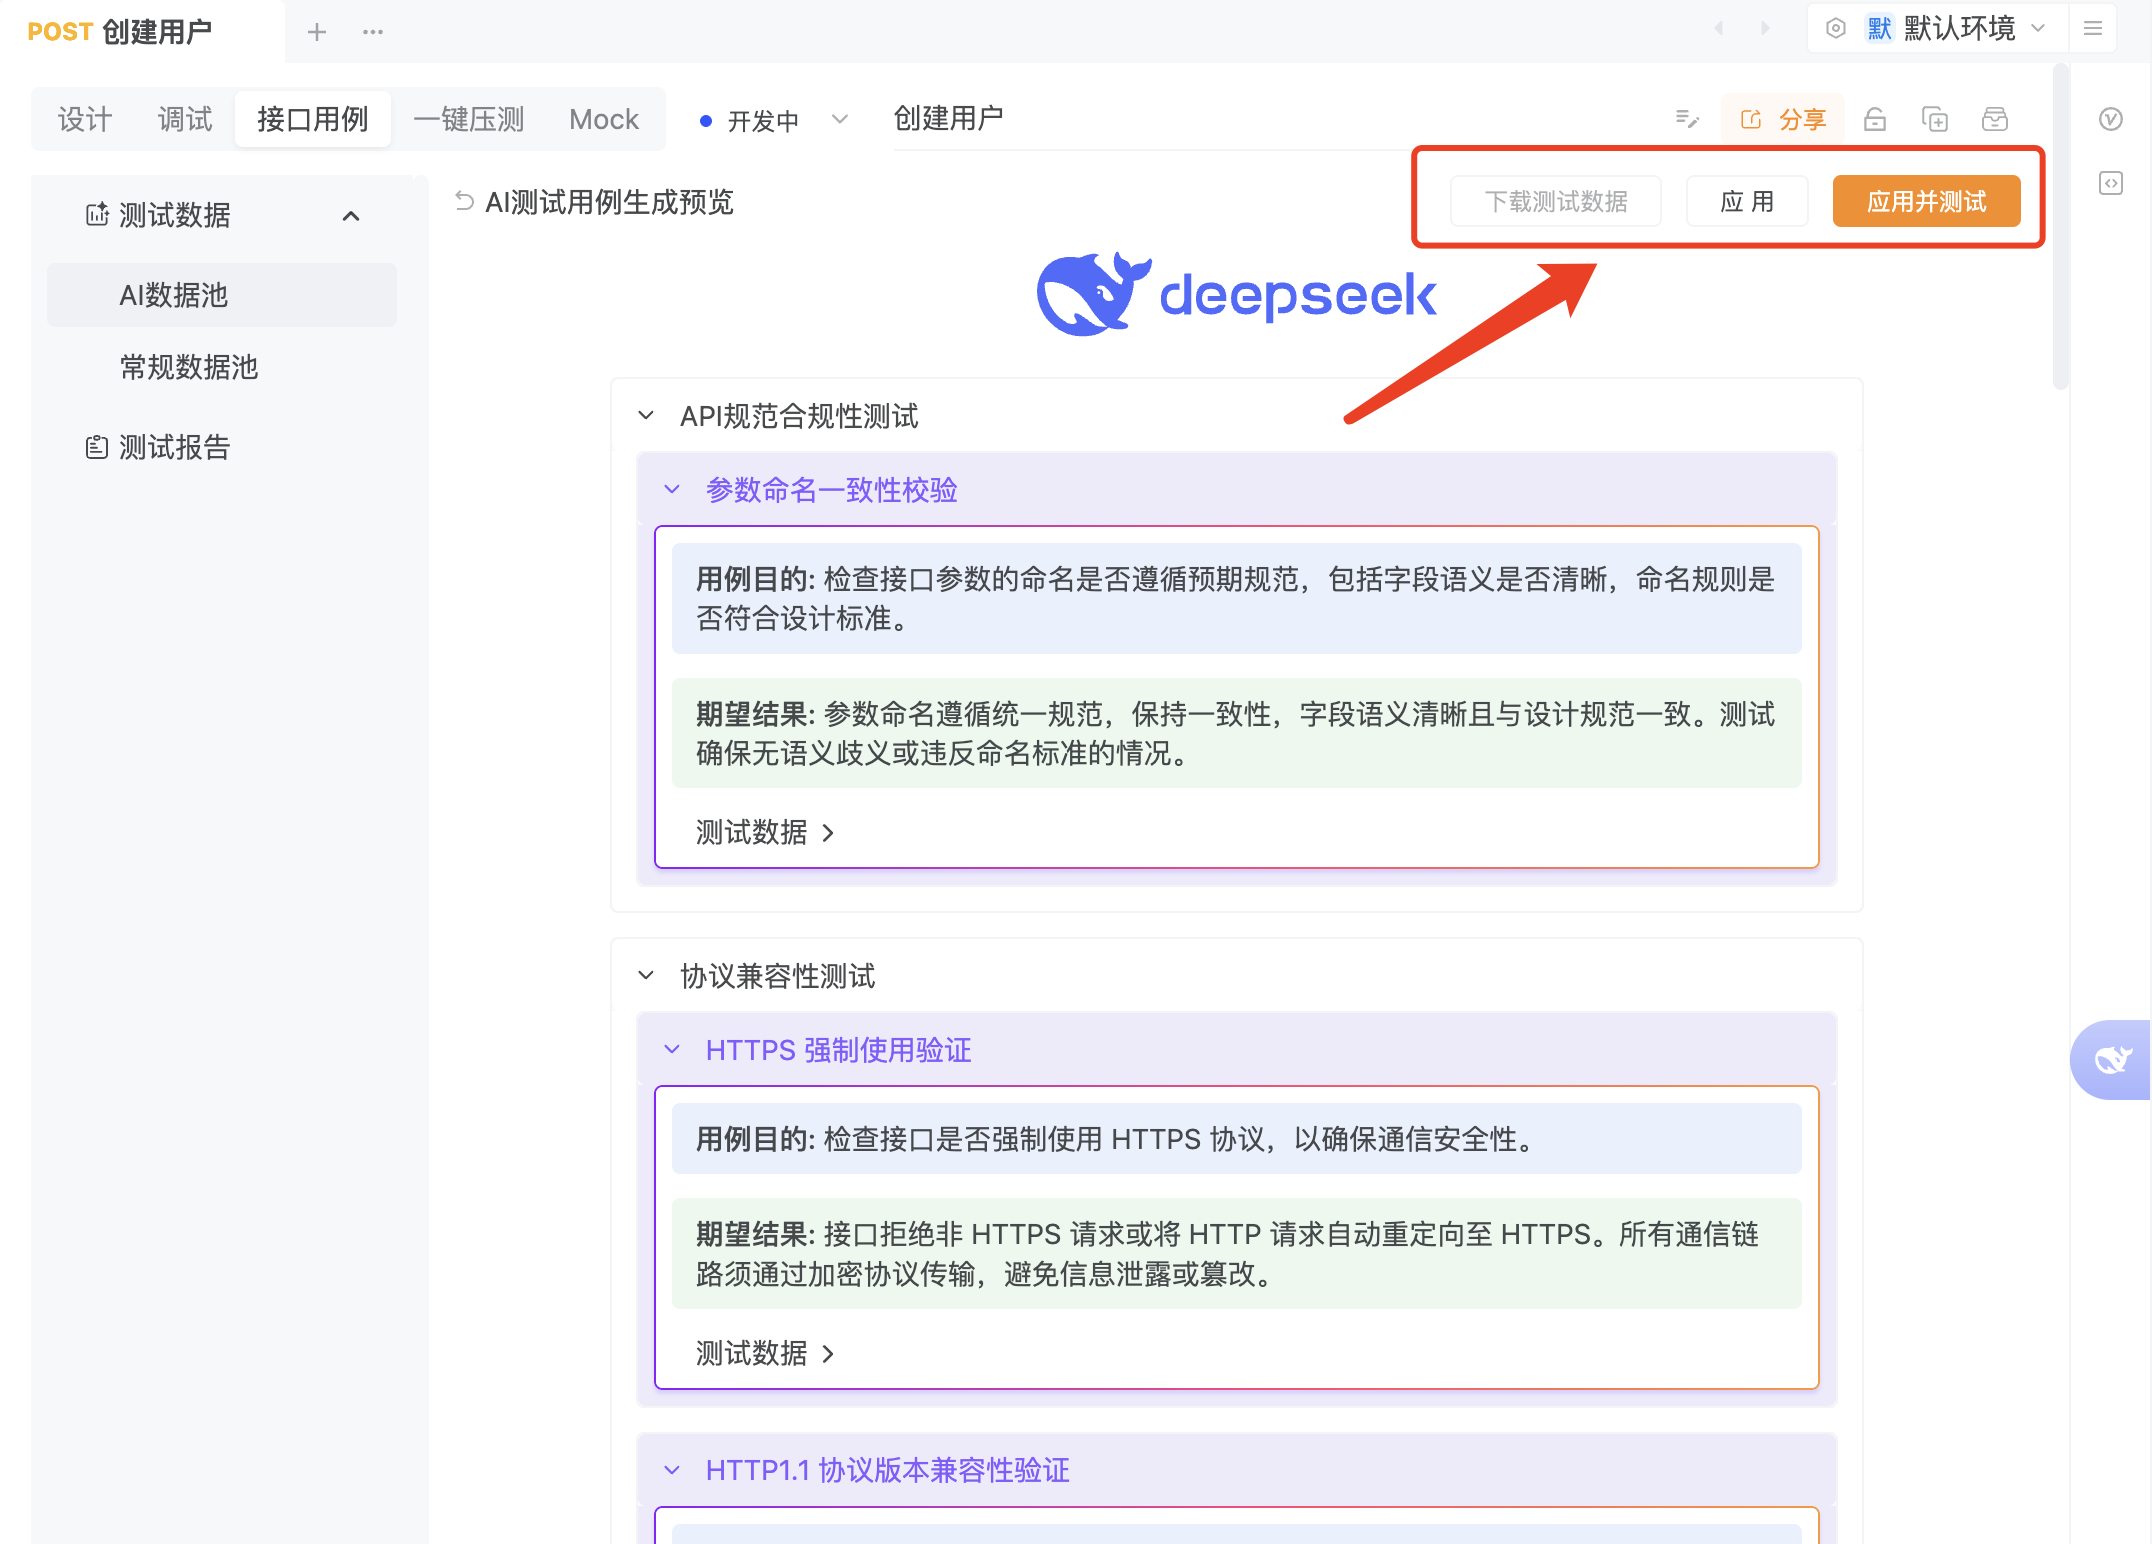The height and width of the screenshot is (1544, 2152).
Task: Open the tab bar more options ellipsis
Action: pyautogui.click(x=373, y=32)
